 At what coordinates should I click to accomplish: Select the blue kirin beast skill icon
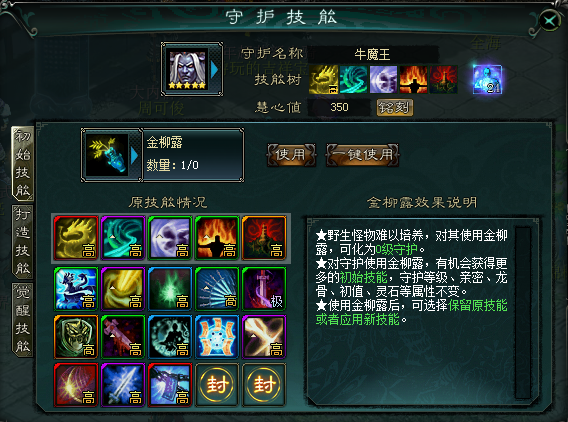(x=76, y=289)
